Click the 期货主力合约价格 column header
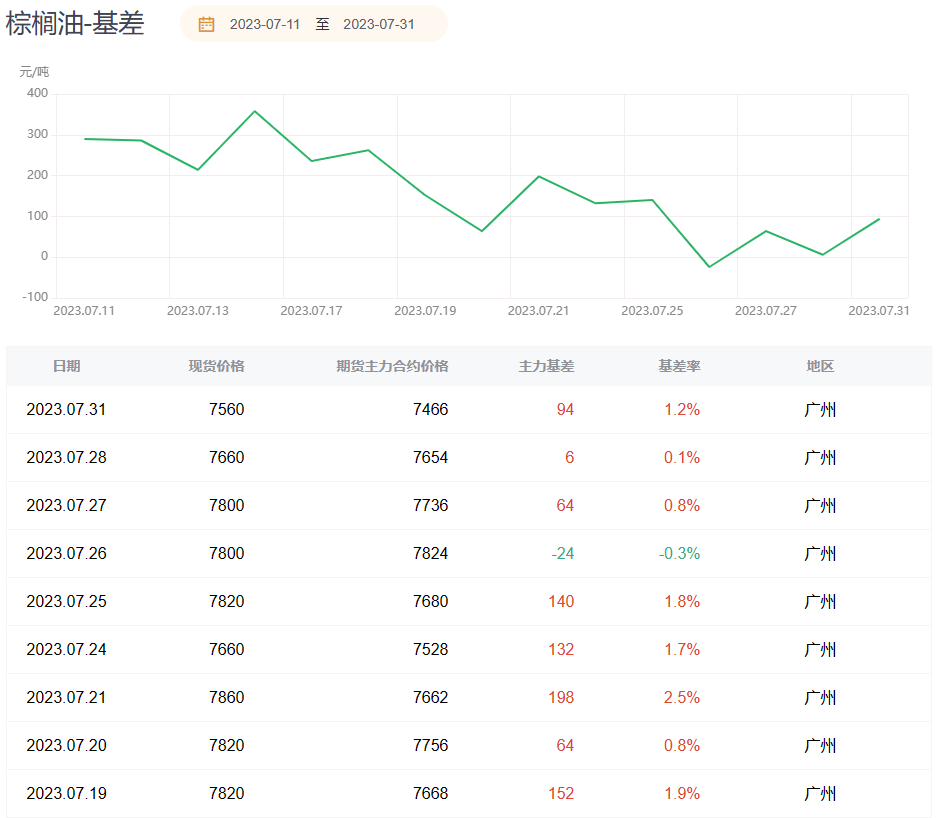 pyautogui.click(x=392, y=366)
